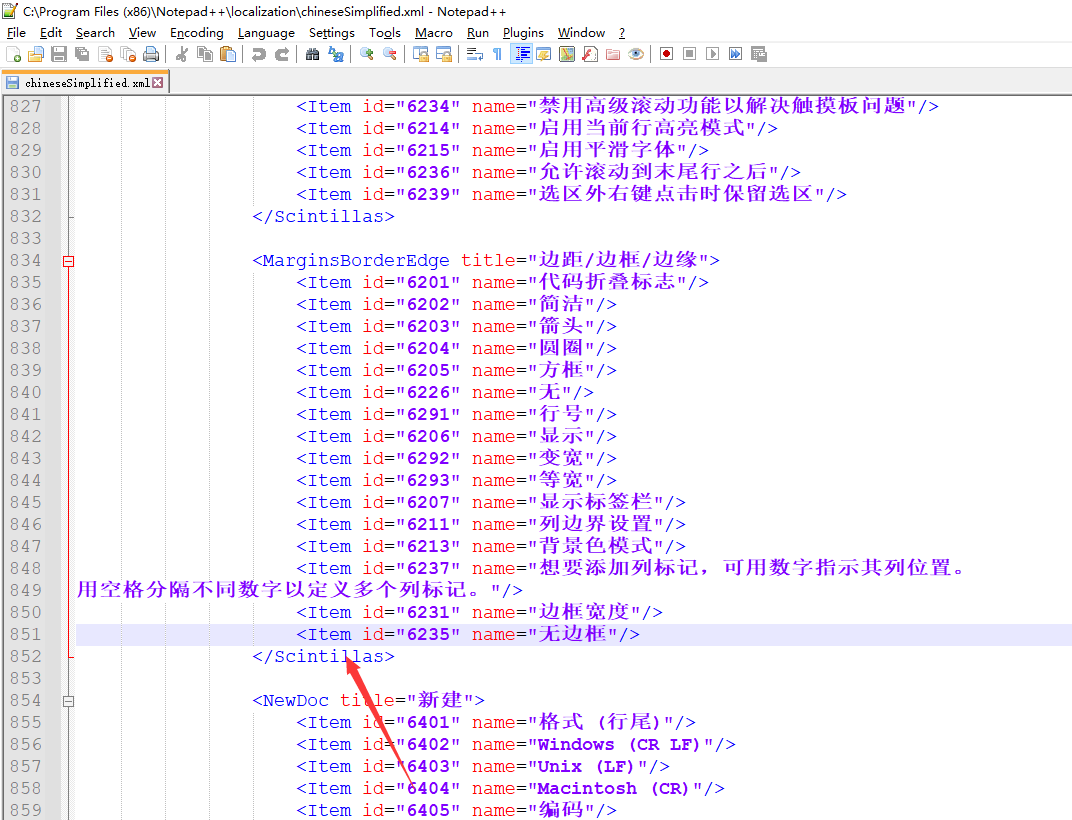Toggle file monitoring eye icon

(x=636, y=55)
